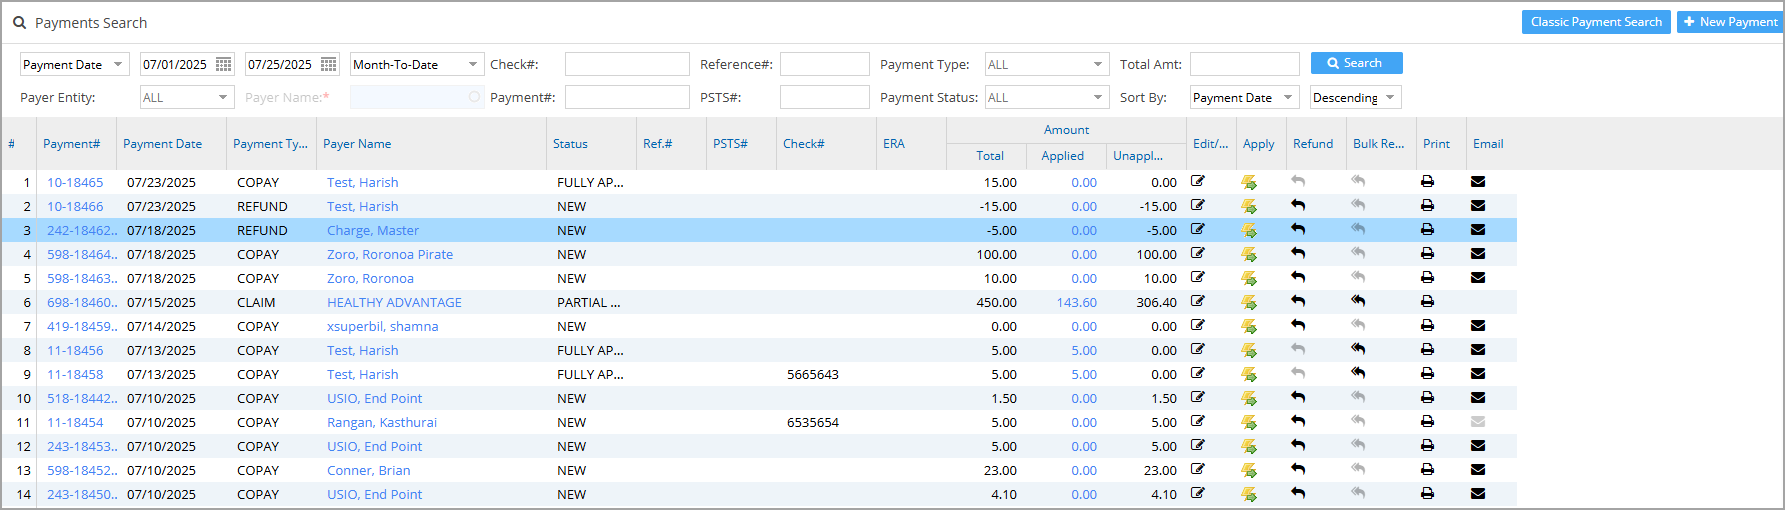Sort by the Status column header

(570, 144)
